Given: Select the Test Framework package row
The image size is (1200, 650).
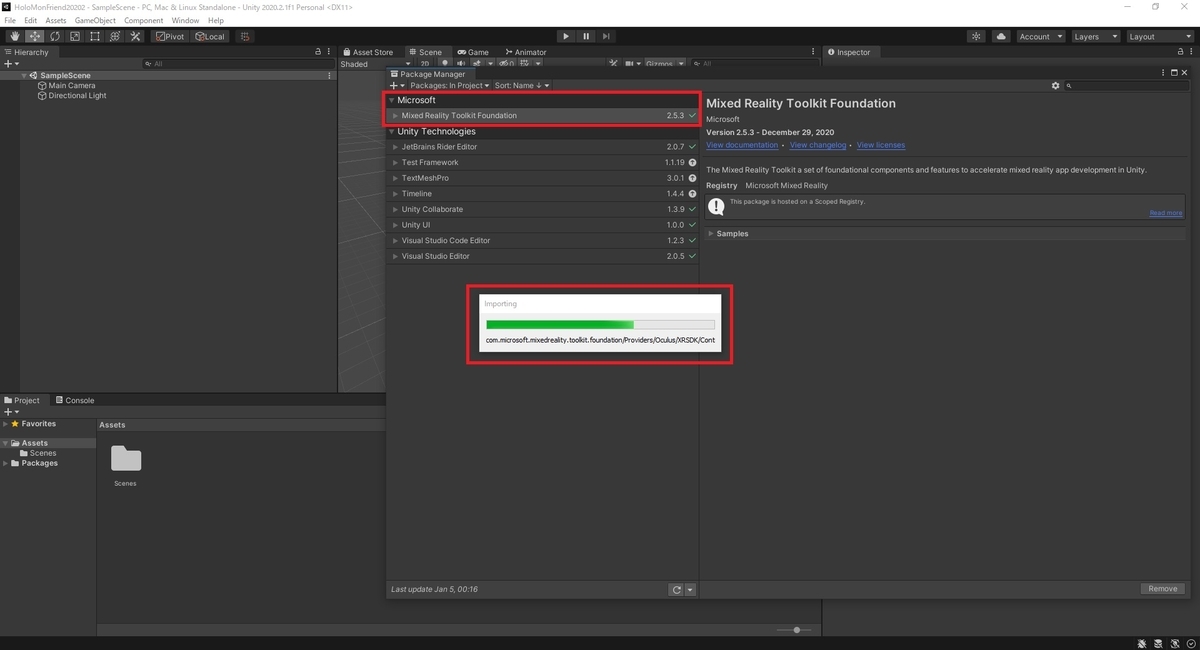Looking at the screenshot, I should coord(543,162).
